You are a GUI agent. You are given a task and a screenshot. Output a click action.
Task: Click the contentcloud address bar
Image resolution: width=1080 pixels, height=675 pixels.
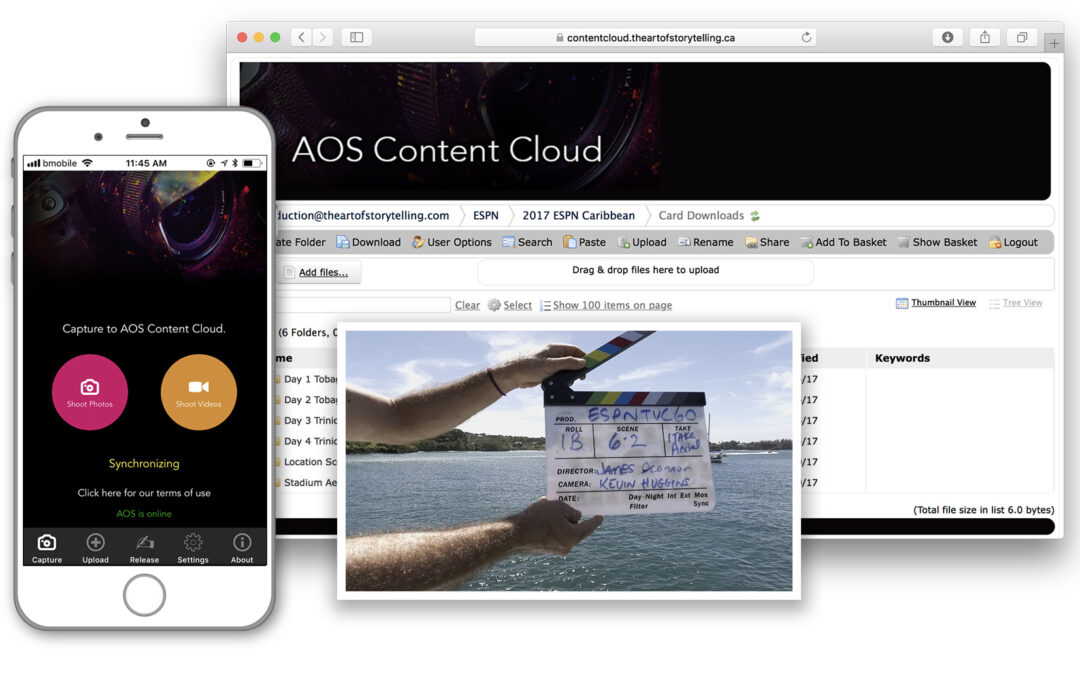pyautogui.click(x=645, y=37)
